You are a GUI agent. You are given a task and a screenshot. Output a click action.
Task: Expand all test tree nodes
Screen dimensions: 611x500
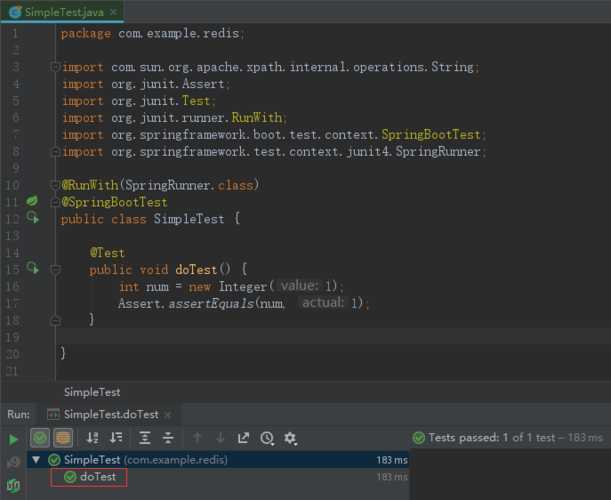(145, 438)
